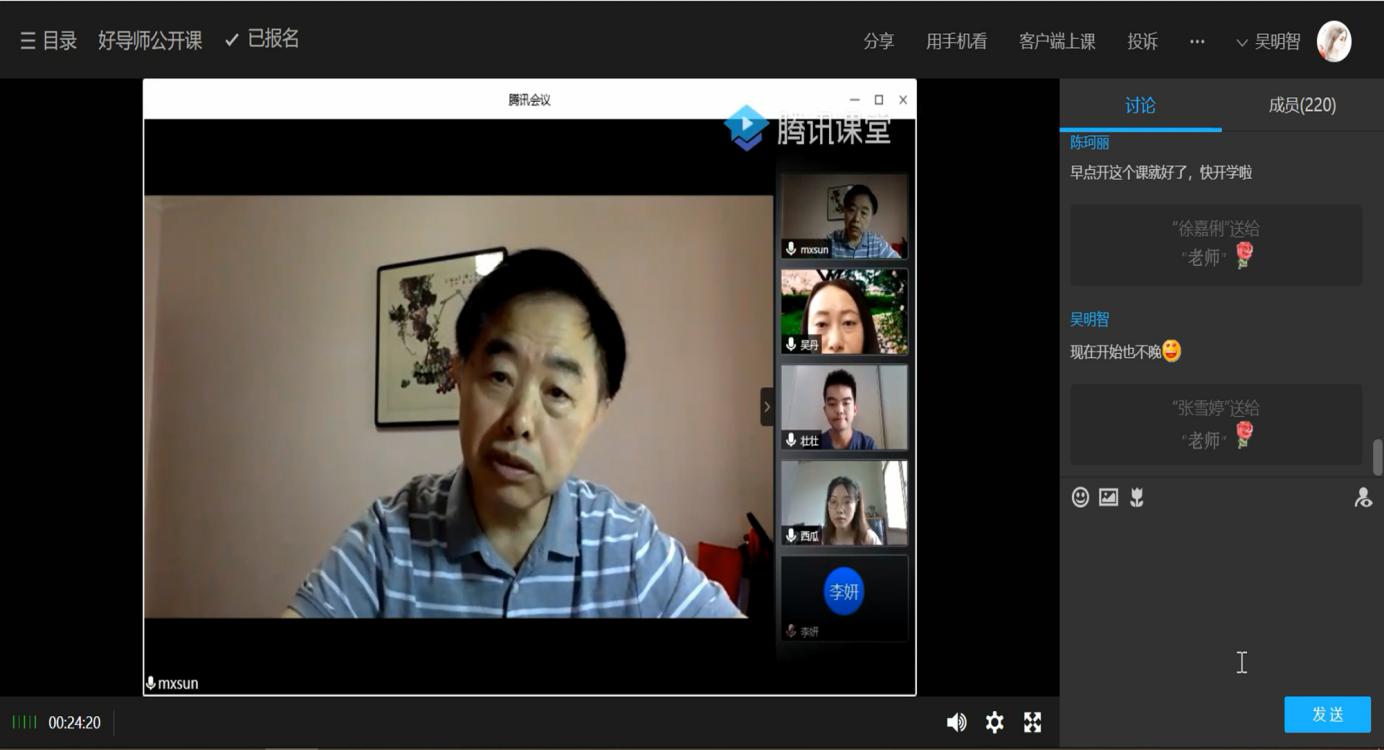Click the user avatar at top right
This screenshot has height=750, width=1384.
pyautogui.click(x=1334, y=41)
